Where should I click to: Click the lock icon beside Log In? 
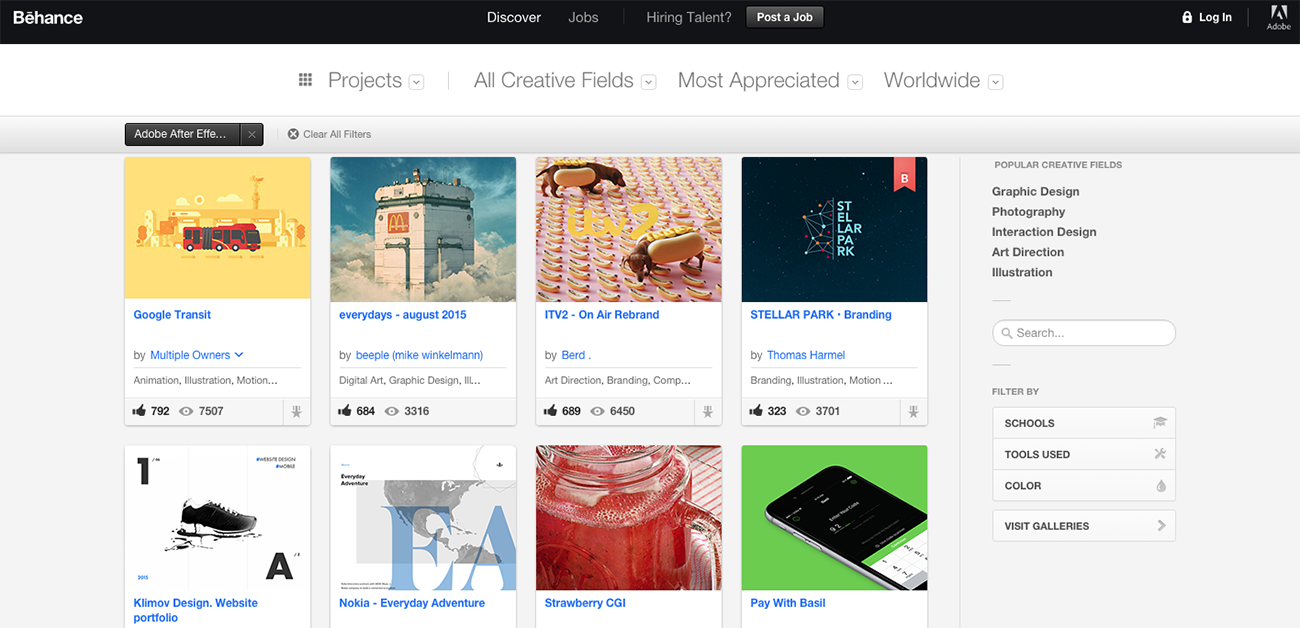(x=1187, y=17)
